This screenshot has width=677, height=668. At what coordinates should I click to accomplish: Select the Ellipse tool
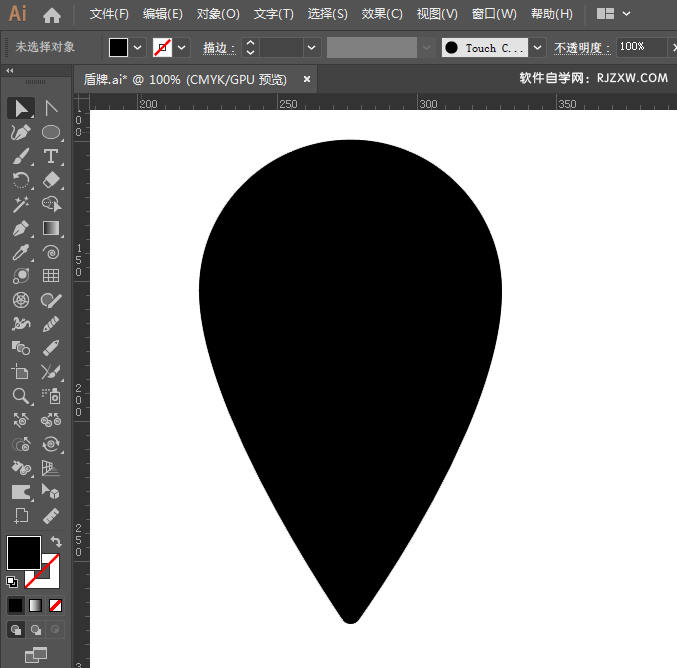(51, 132)
